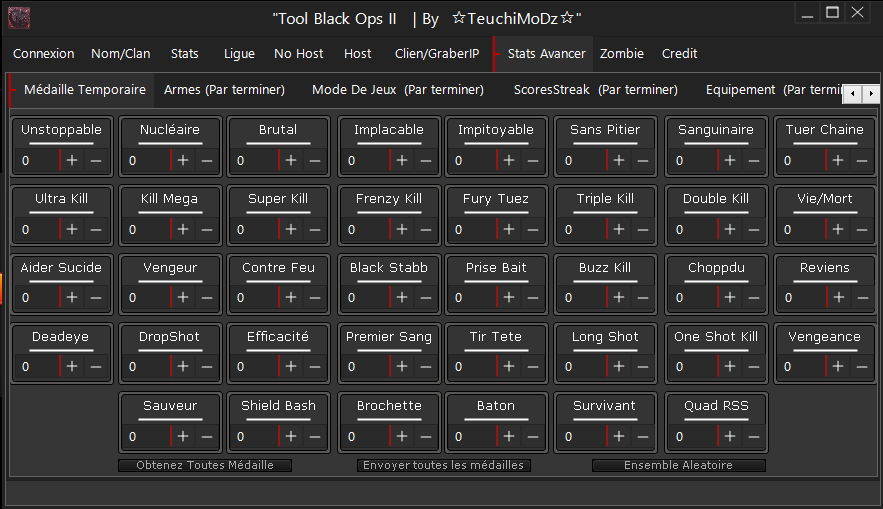Decrement Long Shot medal
This screenshot has height=509, width=883.
click(643, 367)
